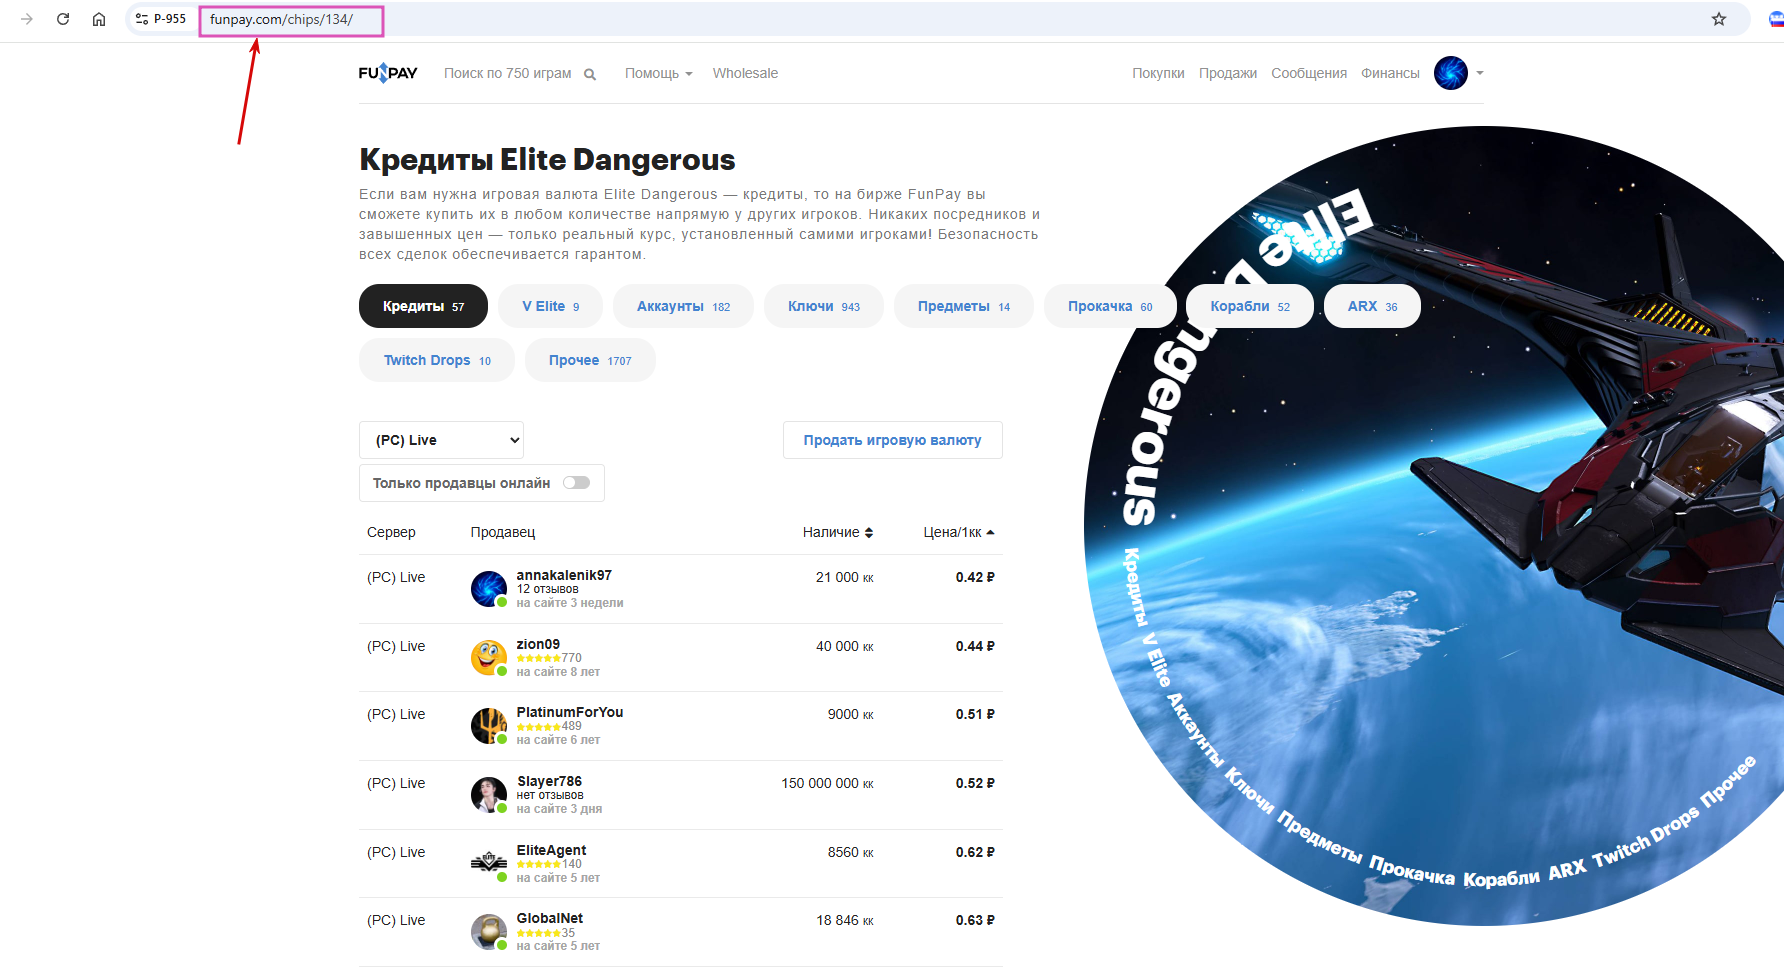Select the Кредиты category tab
The height and width of the screenshot is (975, 1784).
[423, 306]
